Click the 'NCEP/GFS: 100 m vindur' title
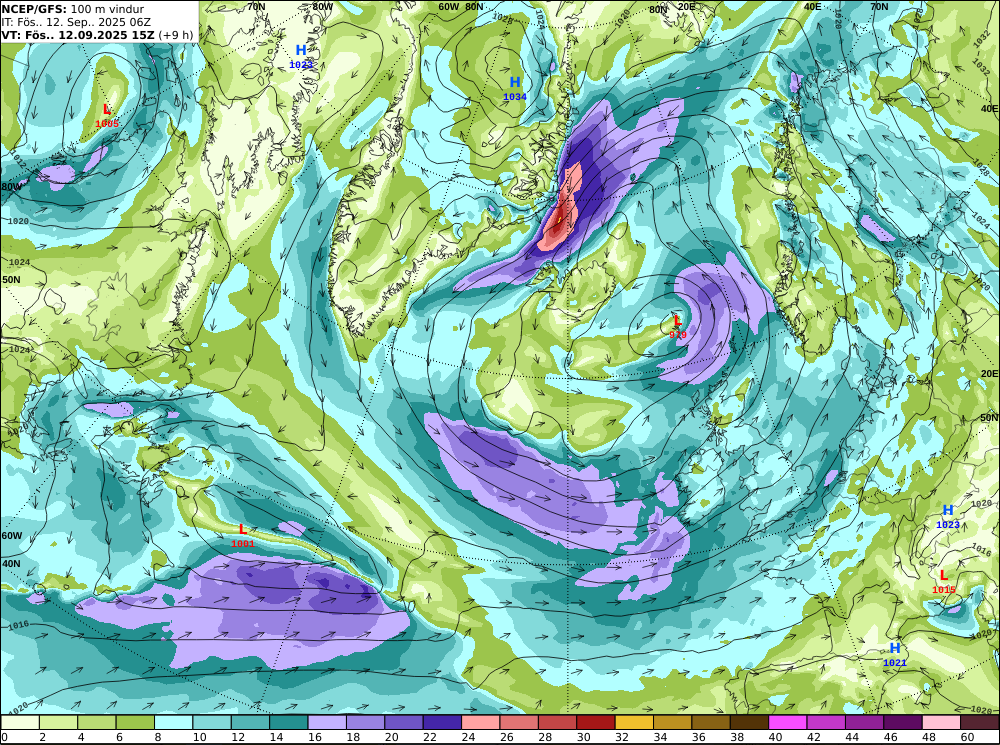This screenshot has height=745, width=1000. (x=73, y=10)
